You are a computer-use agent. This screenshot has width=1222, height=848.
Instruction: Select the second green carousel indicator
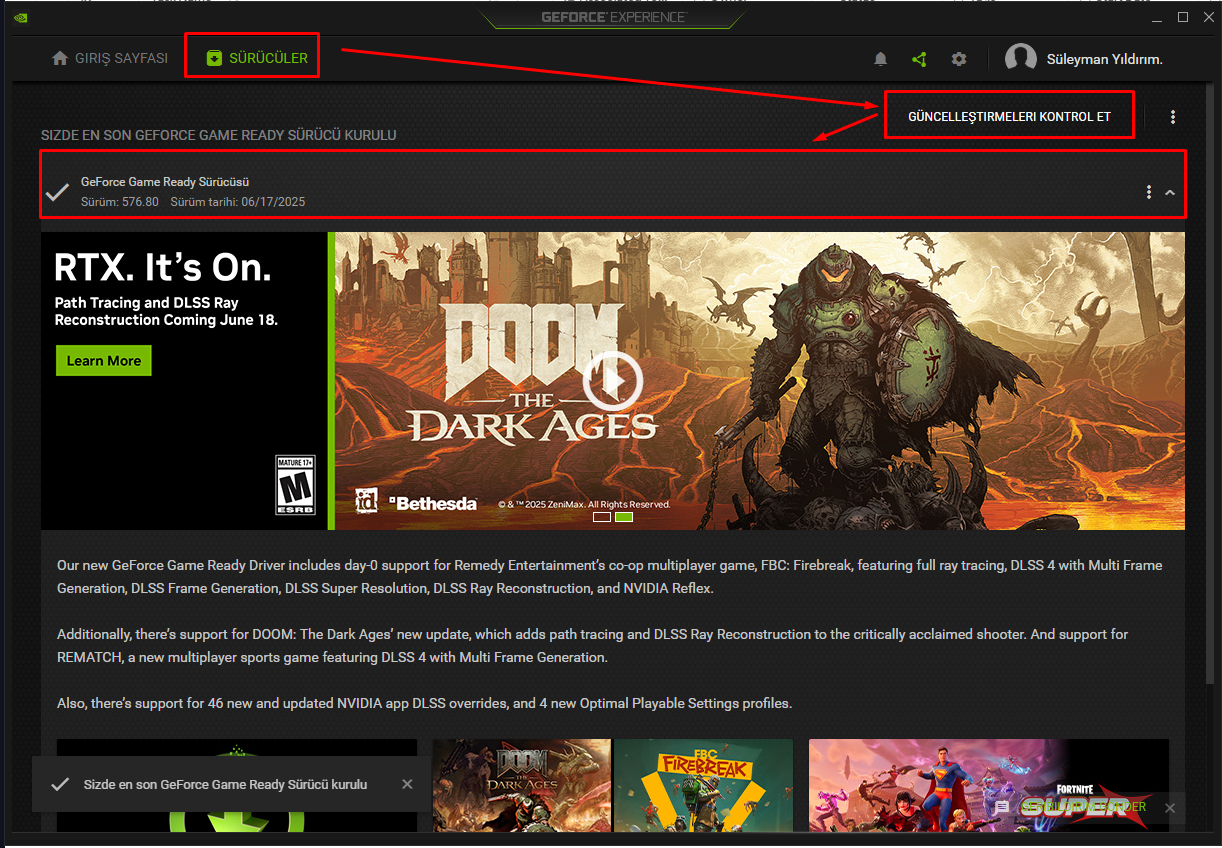point(624,517)
